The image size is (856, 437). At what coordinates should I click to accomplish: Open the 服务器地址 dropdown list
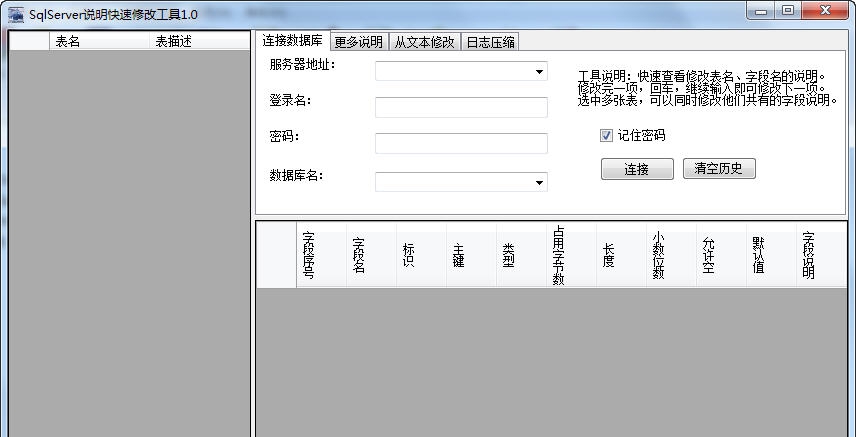[x=539, y=72]
